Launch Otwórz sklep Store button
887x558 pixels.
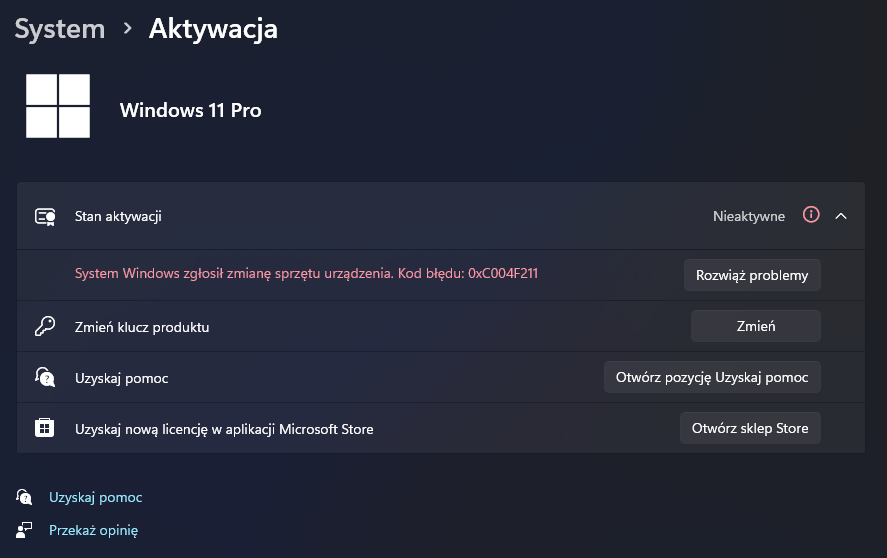[x=750, y=428]
